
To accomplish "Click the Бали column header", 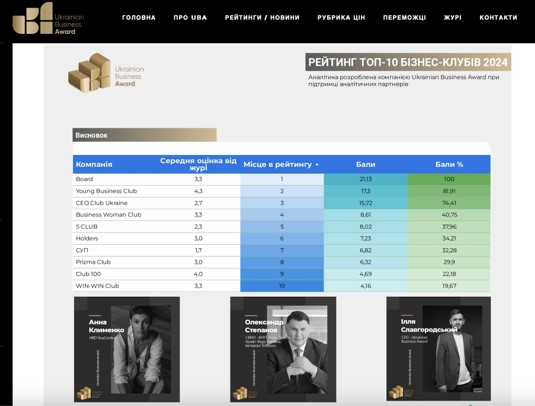I will pos(365,164).
